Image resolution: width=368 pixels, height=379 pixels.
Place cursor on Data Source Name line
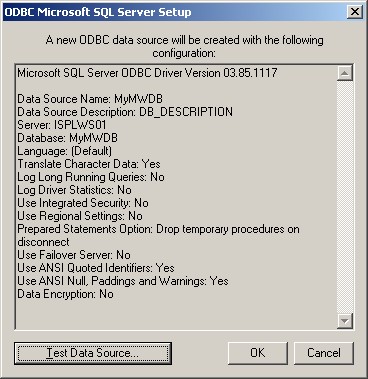[x=90, y=99]
